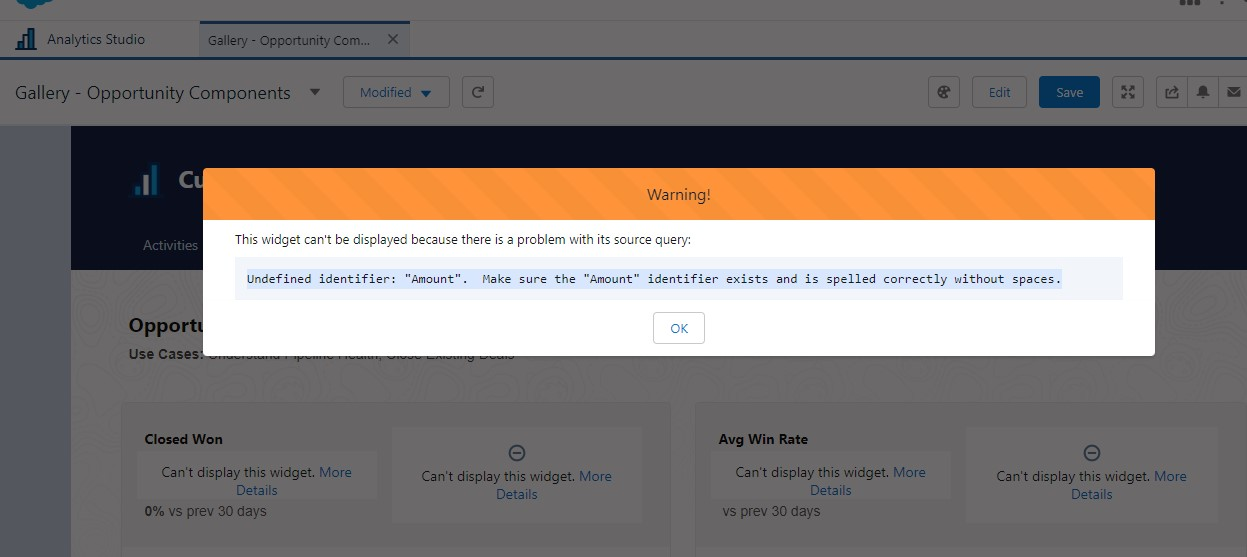
Task: Open the Modified view dropdown
Action: pyautogui.click(x=396, y=92)
